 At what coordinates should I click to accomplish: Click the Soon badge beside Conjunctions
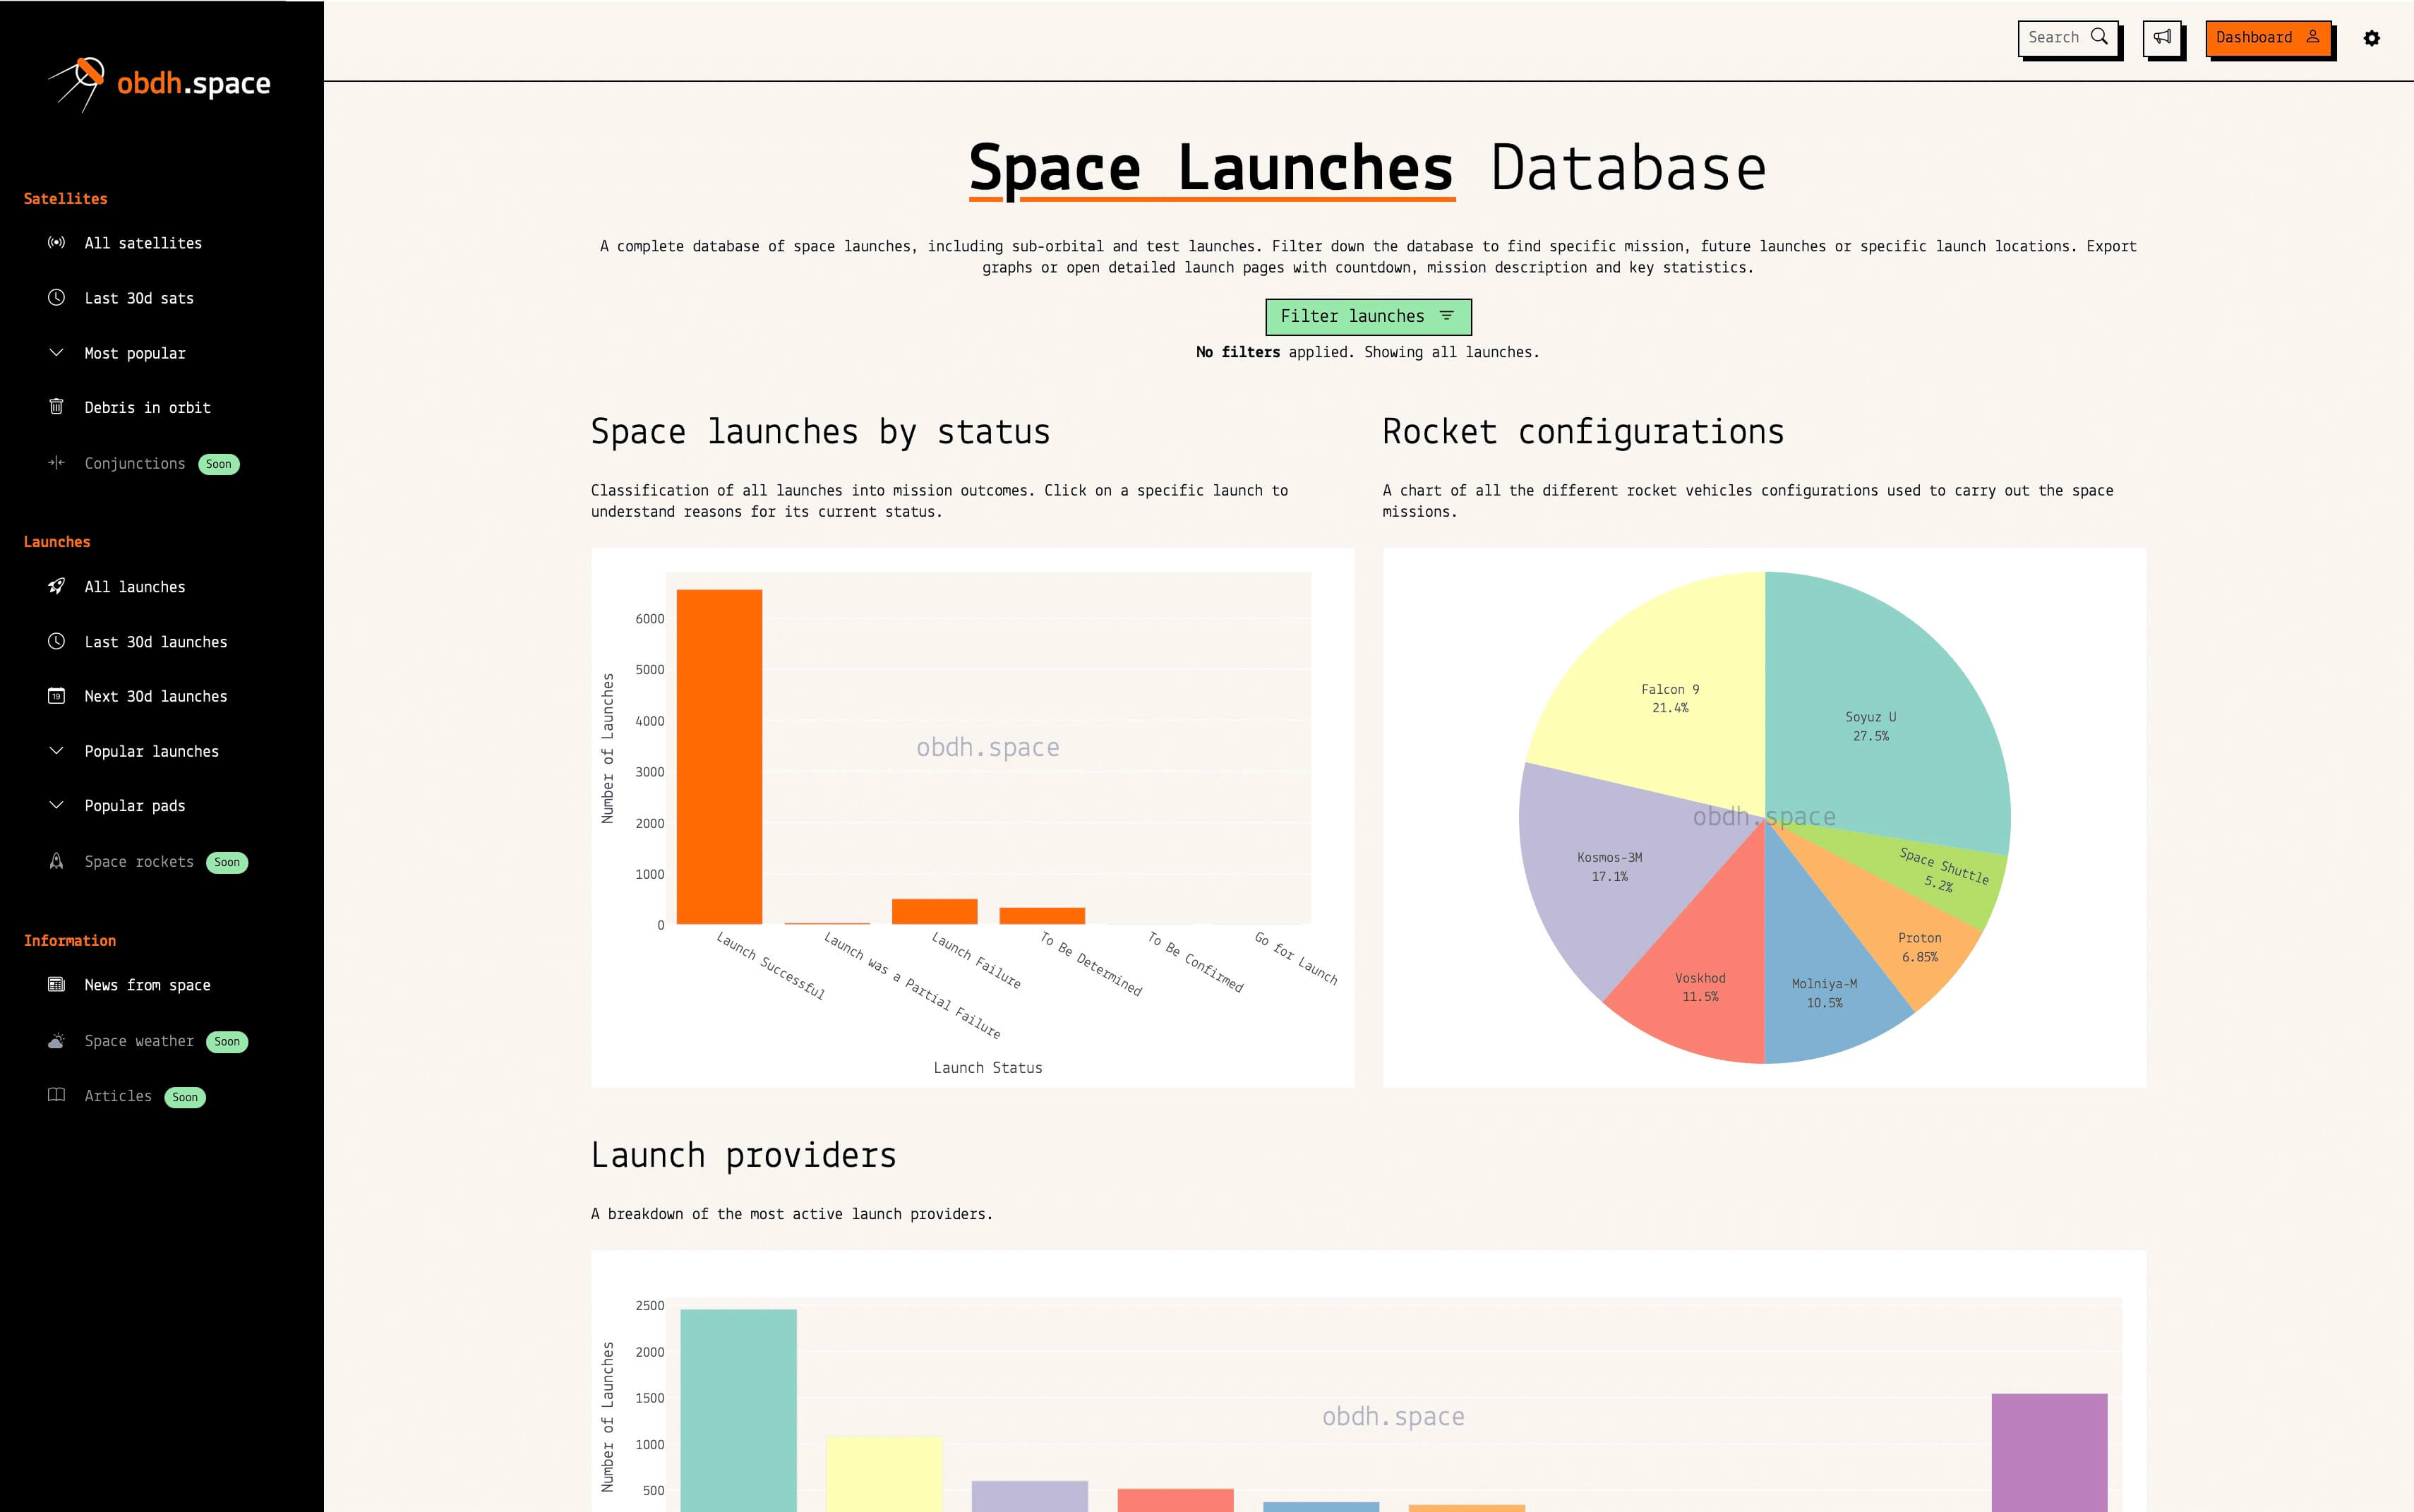point(219,464)
